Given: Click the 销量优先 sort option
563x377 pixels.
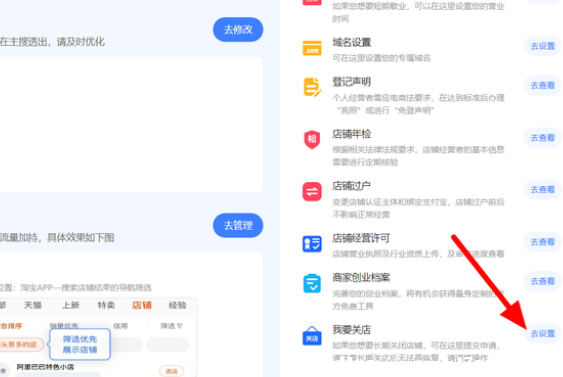Looking at the screenshot, I should click(x=64, y=326).
